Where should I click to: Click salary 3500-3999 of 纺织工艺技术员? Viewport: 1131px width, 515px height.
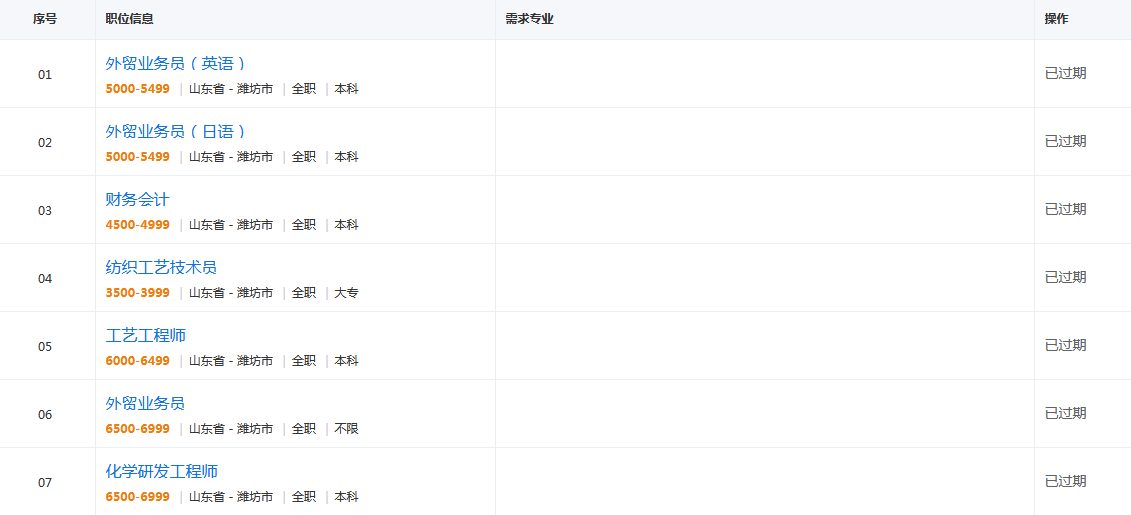138,293
